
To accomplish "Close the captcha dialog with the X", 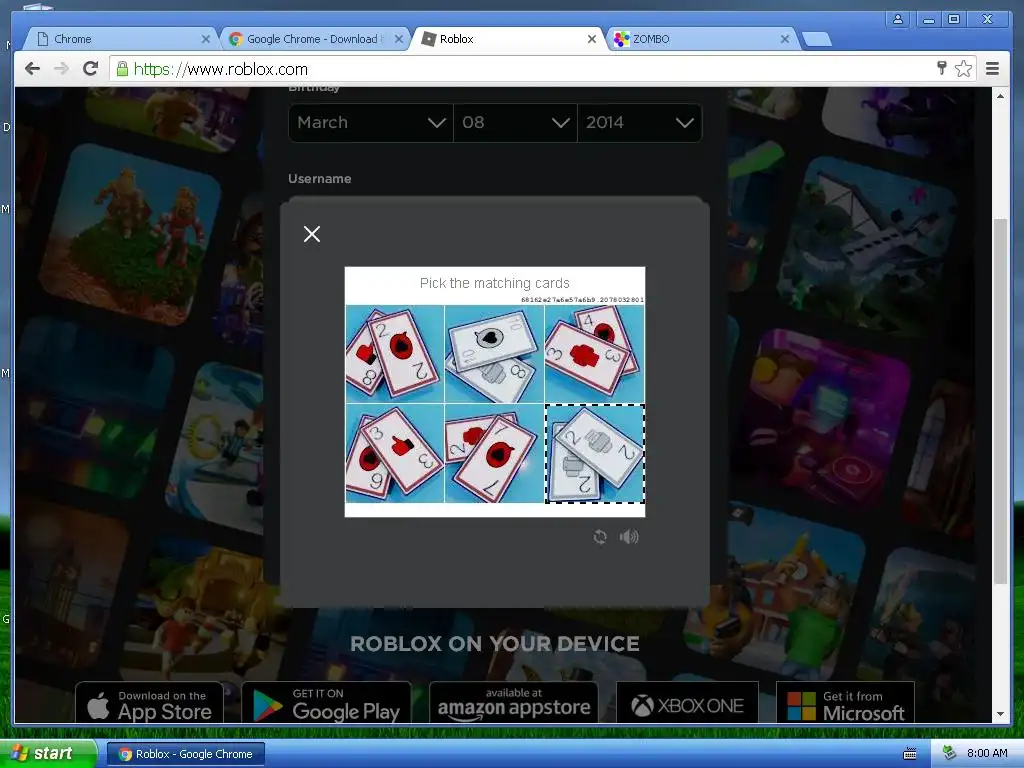I will pos(312,234).
